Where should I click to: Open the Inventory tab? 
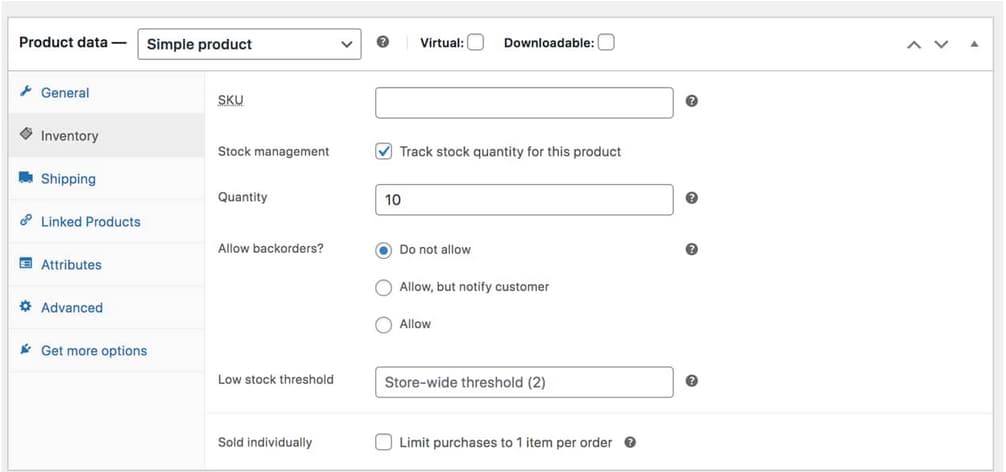[107, 135]
